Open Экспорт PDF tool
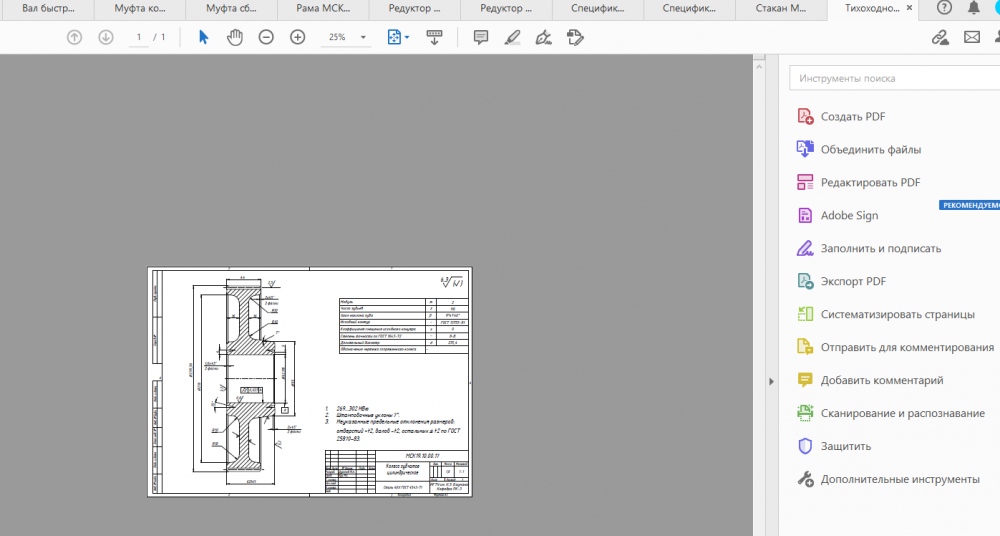Viewport: 1000px width, 536px height. click(x=853, y=281)
